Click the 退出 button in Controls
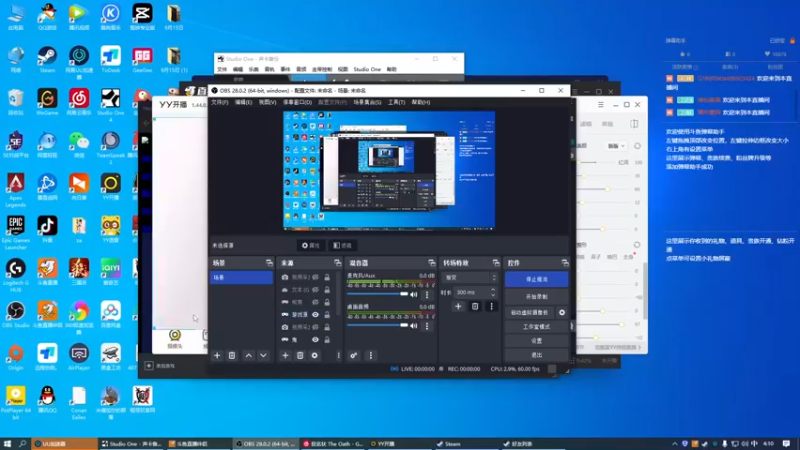800x450 pixels. [536, 355]
